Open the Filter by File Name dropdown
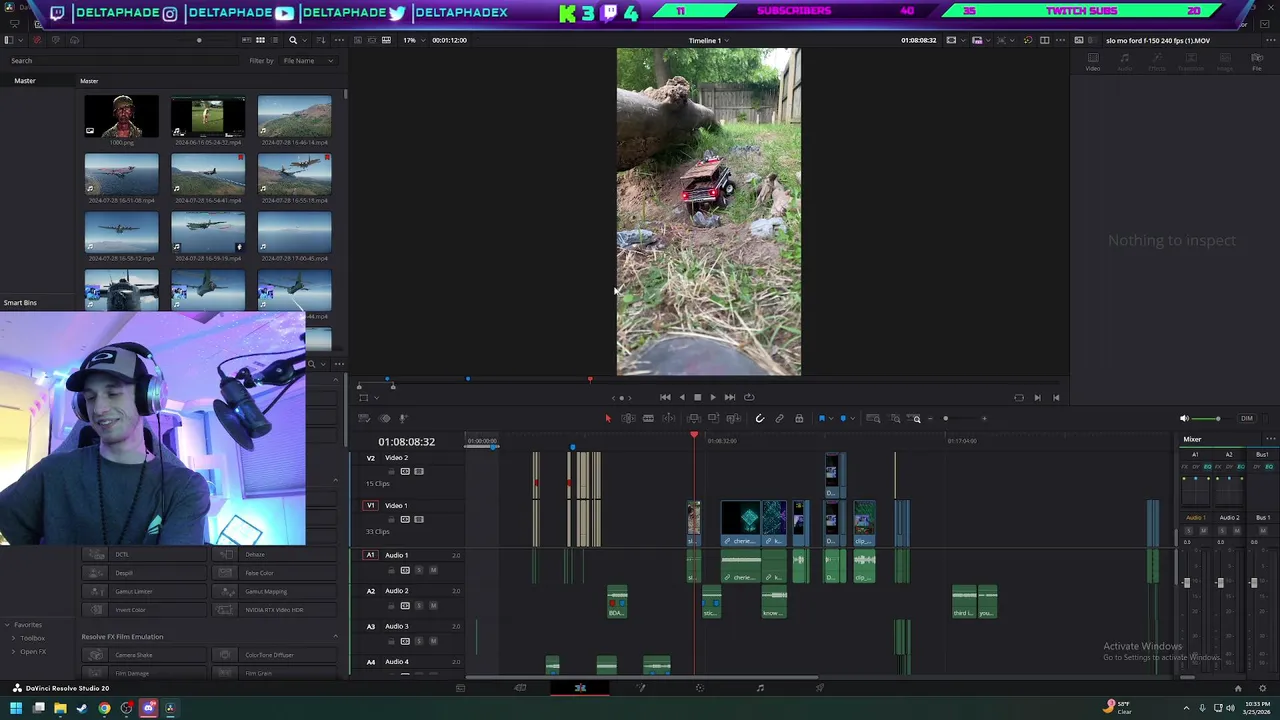Viewport: 1280px width, 720px height. click(308, 61)
